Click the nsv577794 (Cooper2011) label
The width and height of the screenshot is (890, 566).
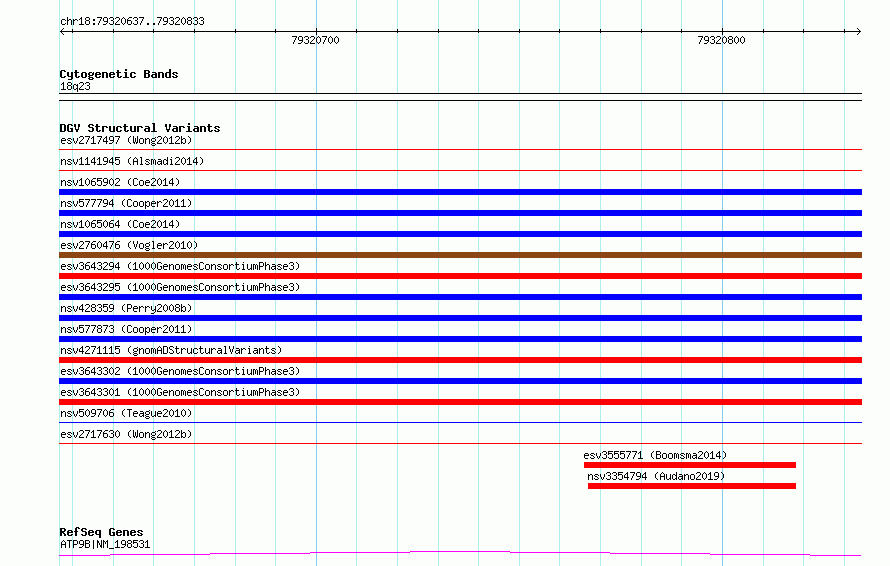[126, 203]
